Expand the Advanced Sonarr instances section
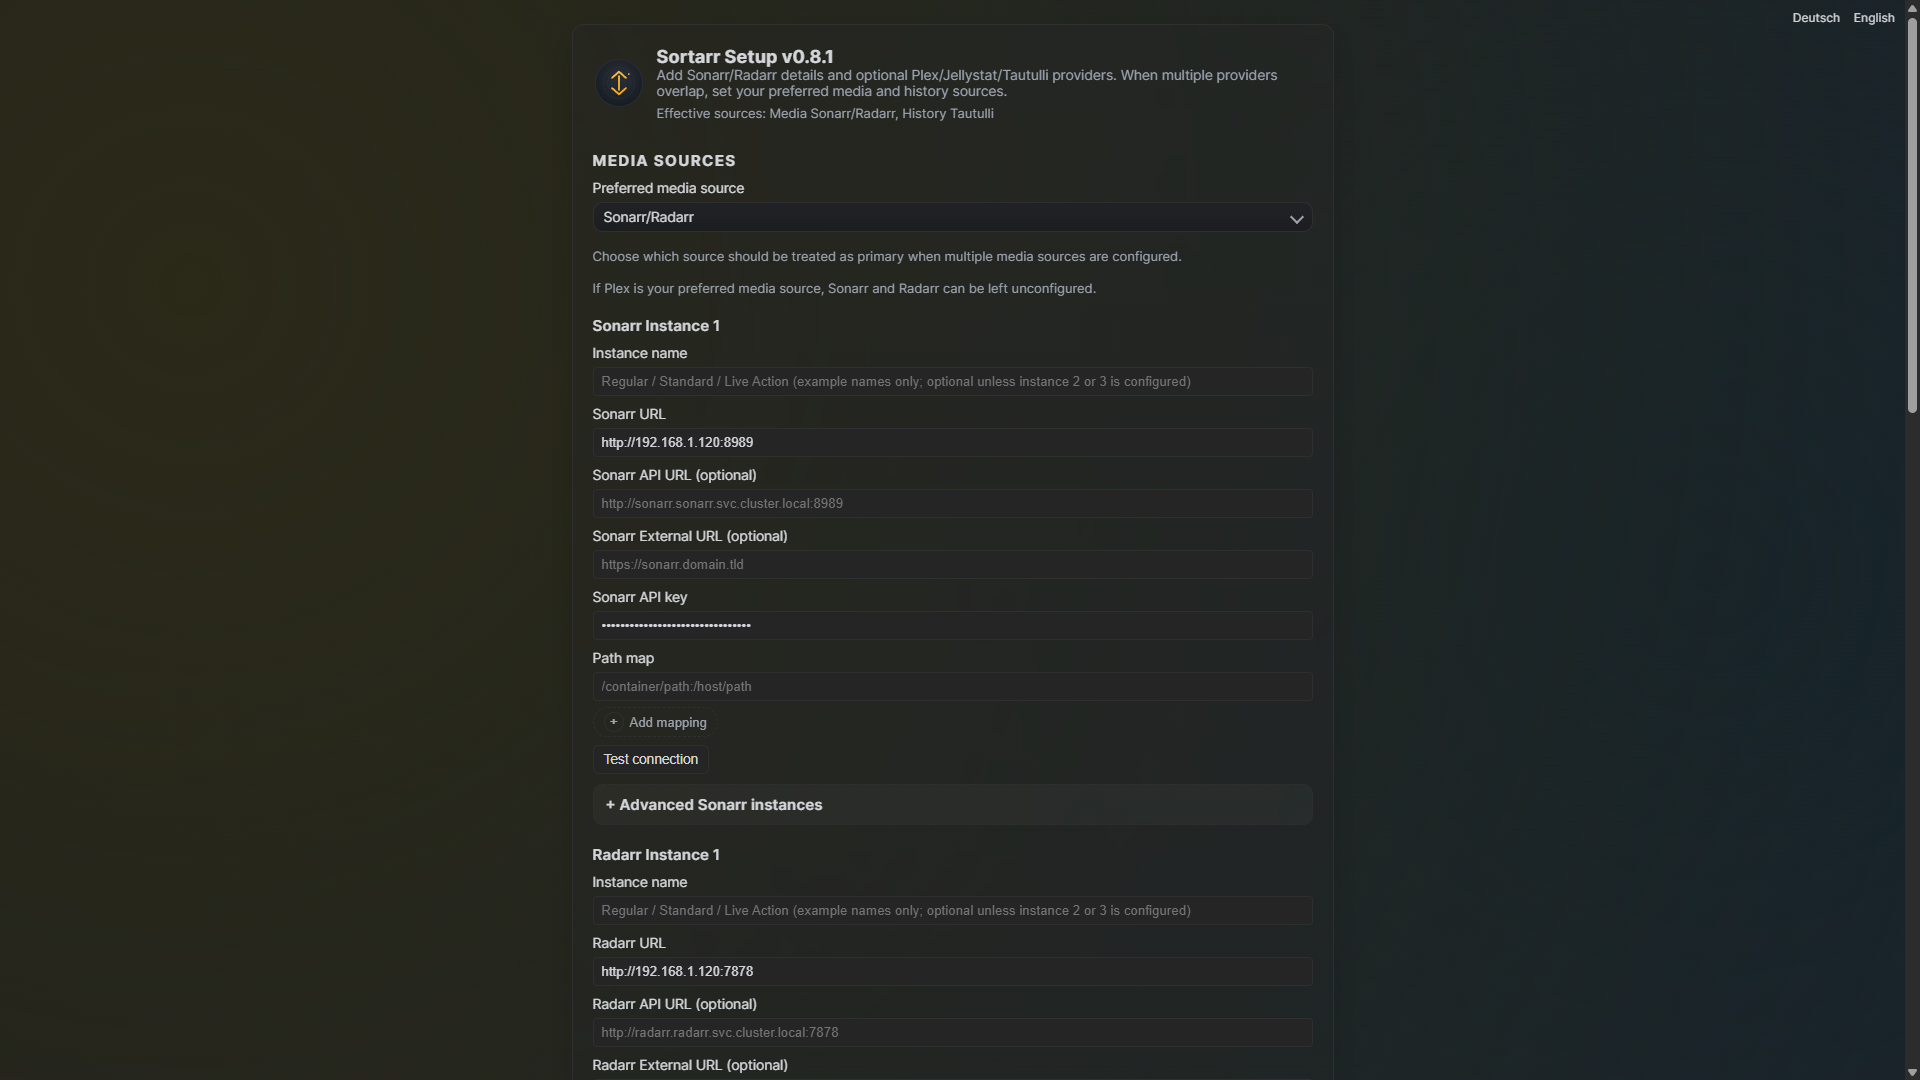Screen dimensions: 1920x1080 pyautogui.click(x=952, y=804)
